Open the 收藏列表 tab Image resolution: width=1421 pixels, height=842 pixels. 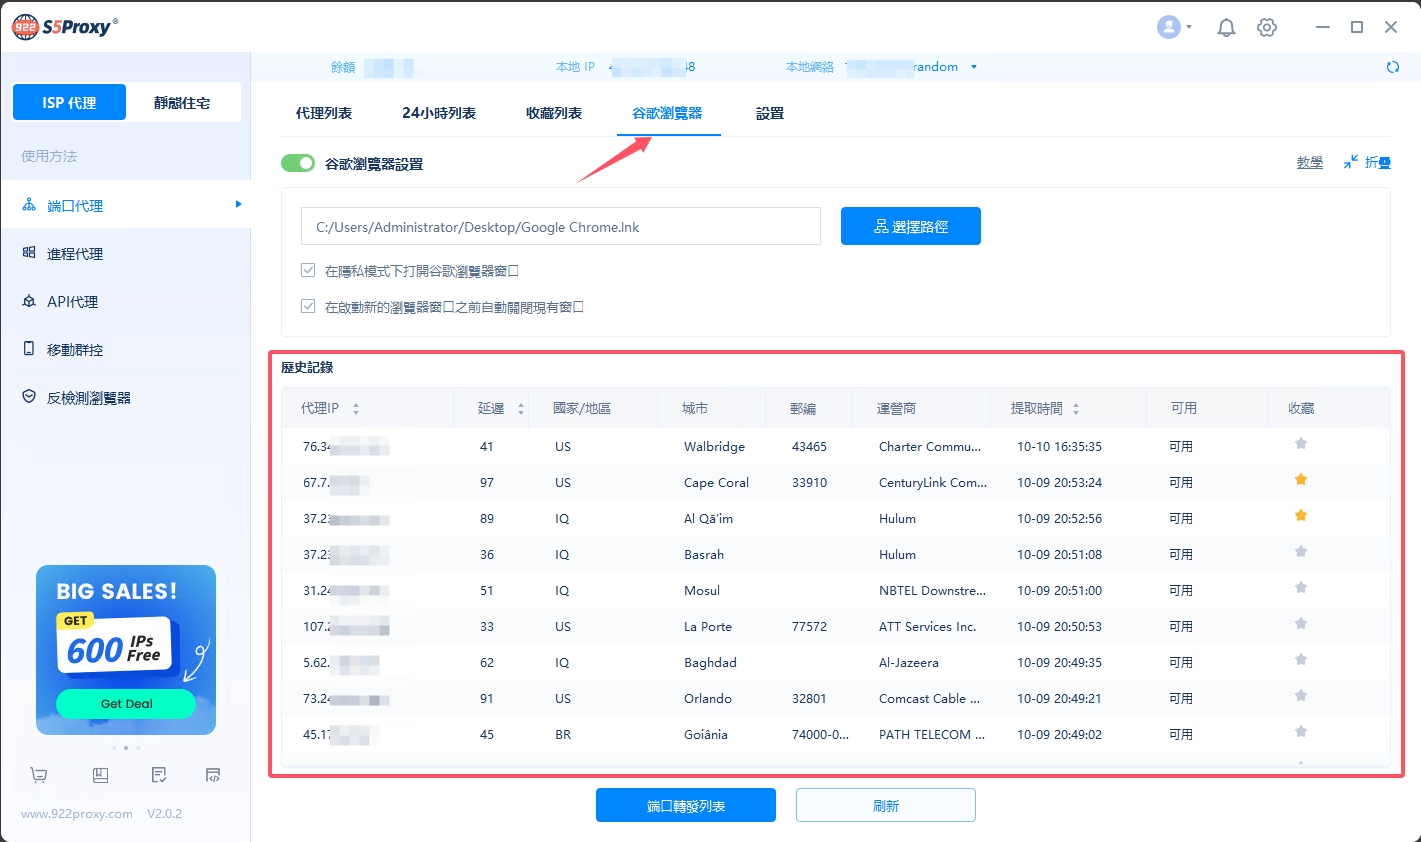[554, 113]
